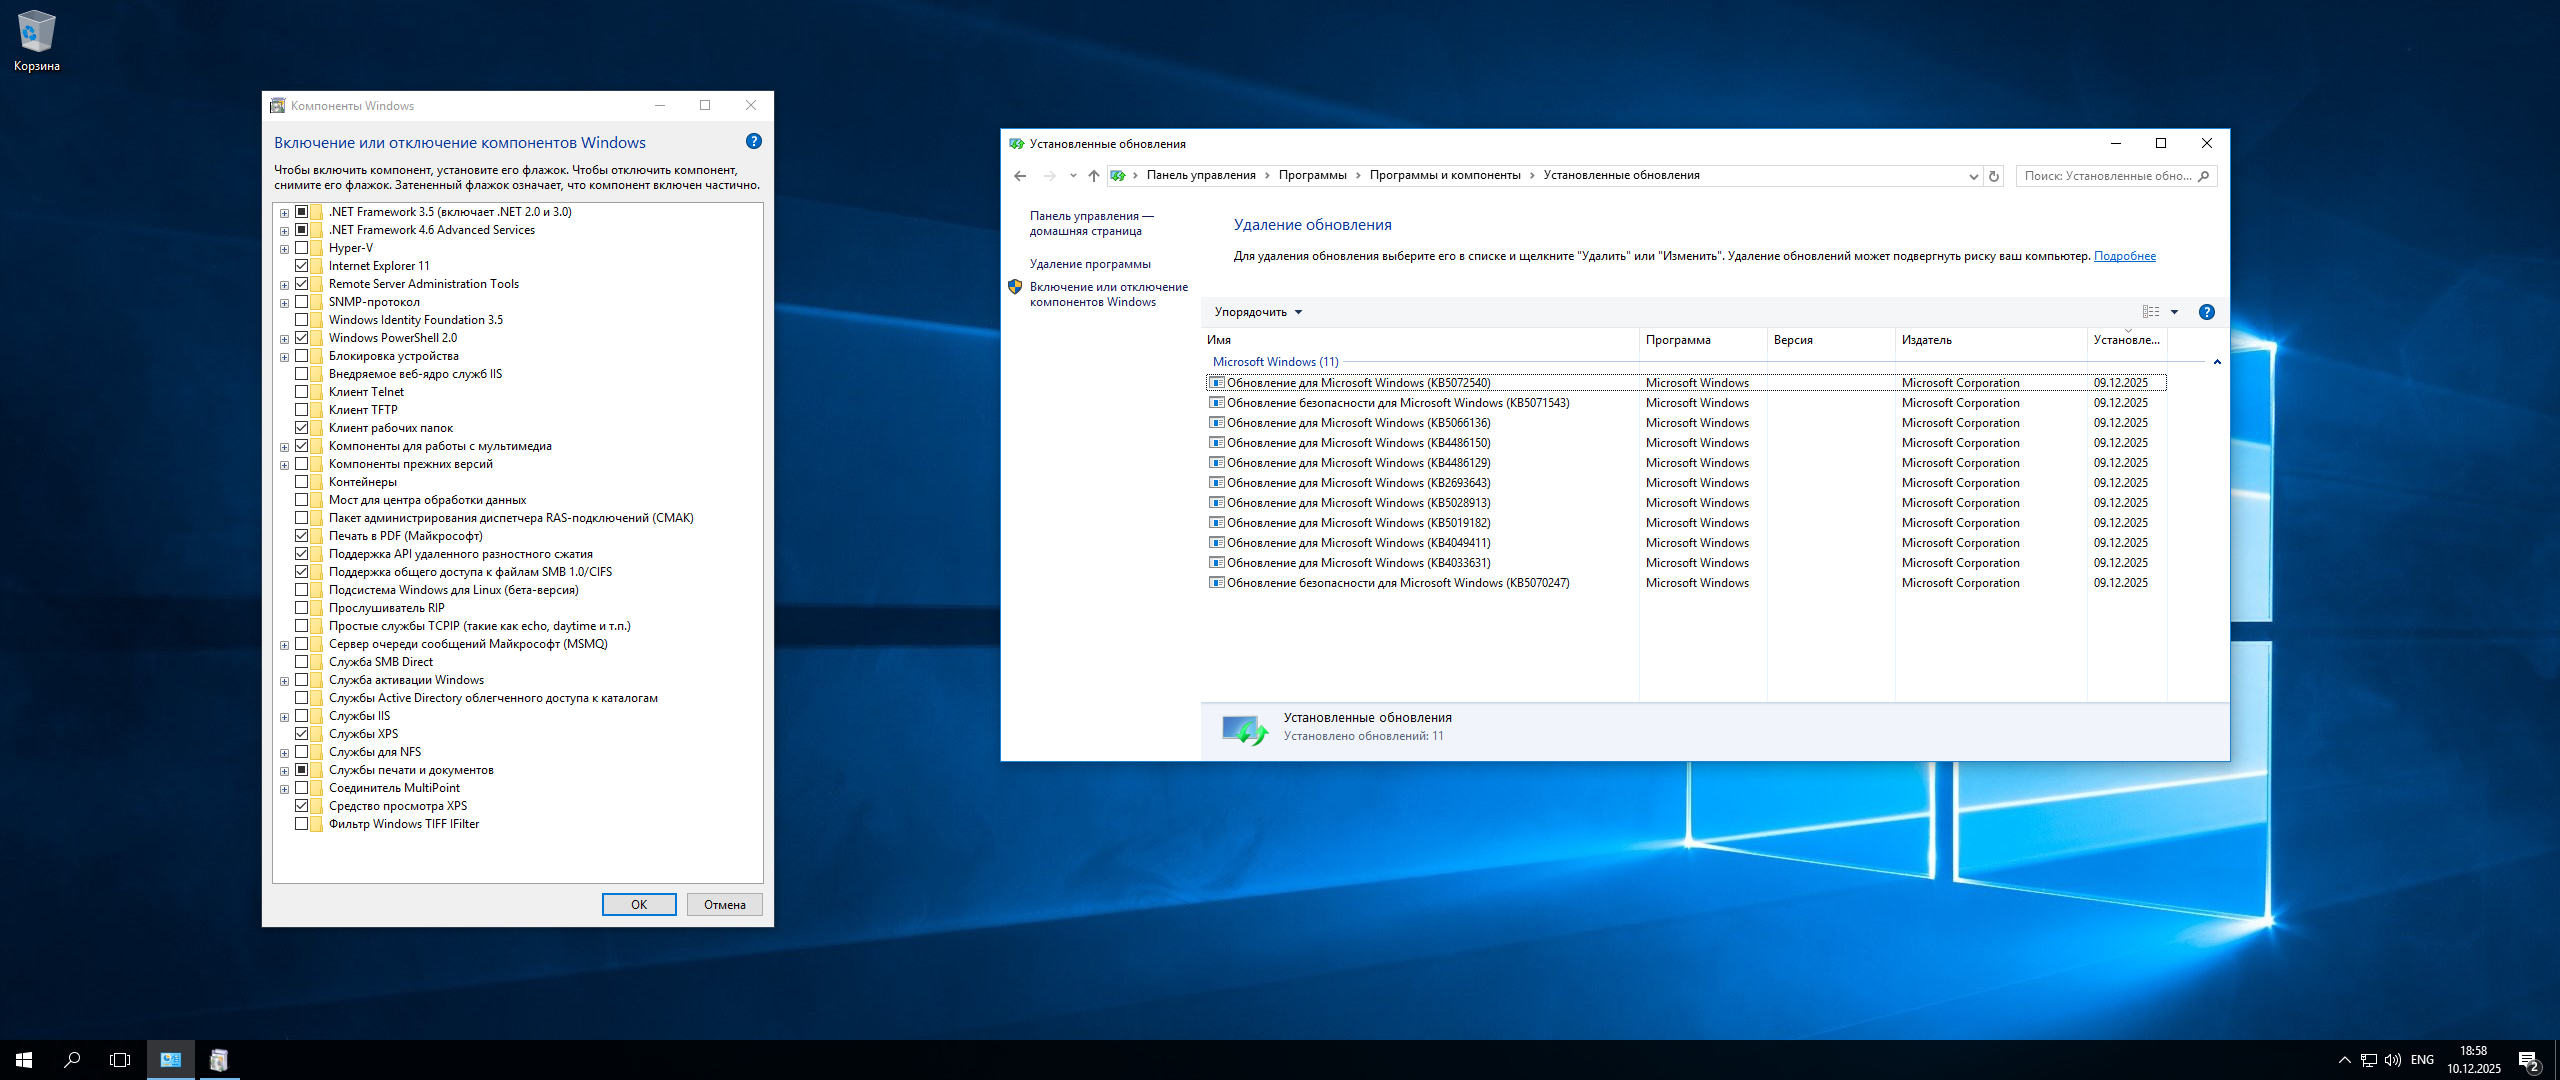Click the back navigation arrow

(x=1020, y=176)
